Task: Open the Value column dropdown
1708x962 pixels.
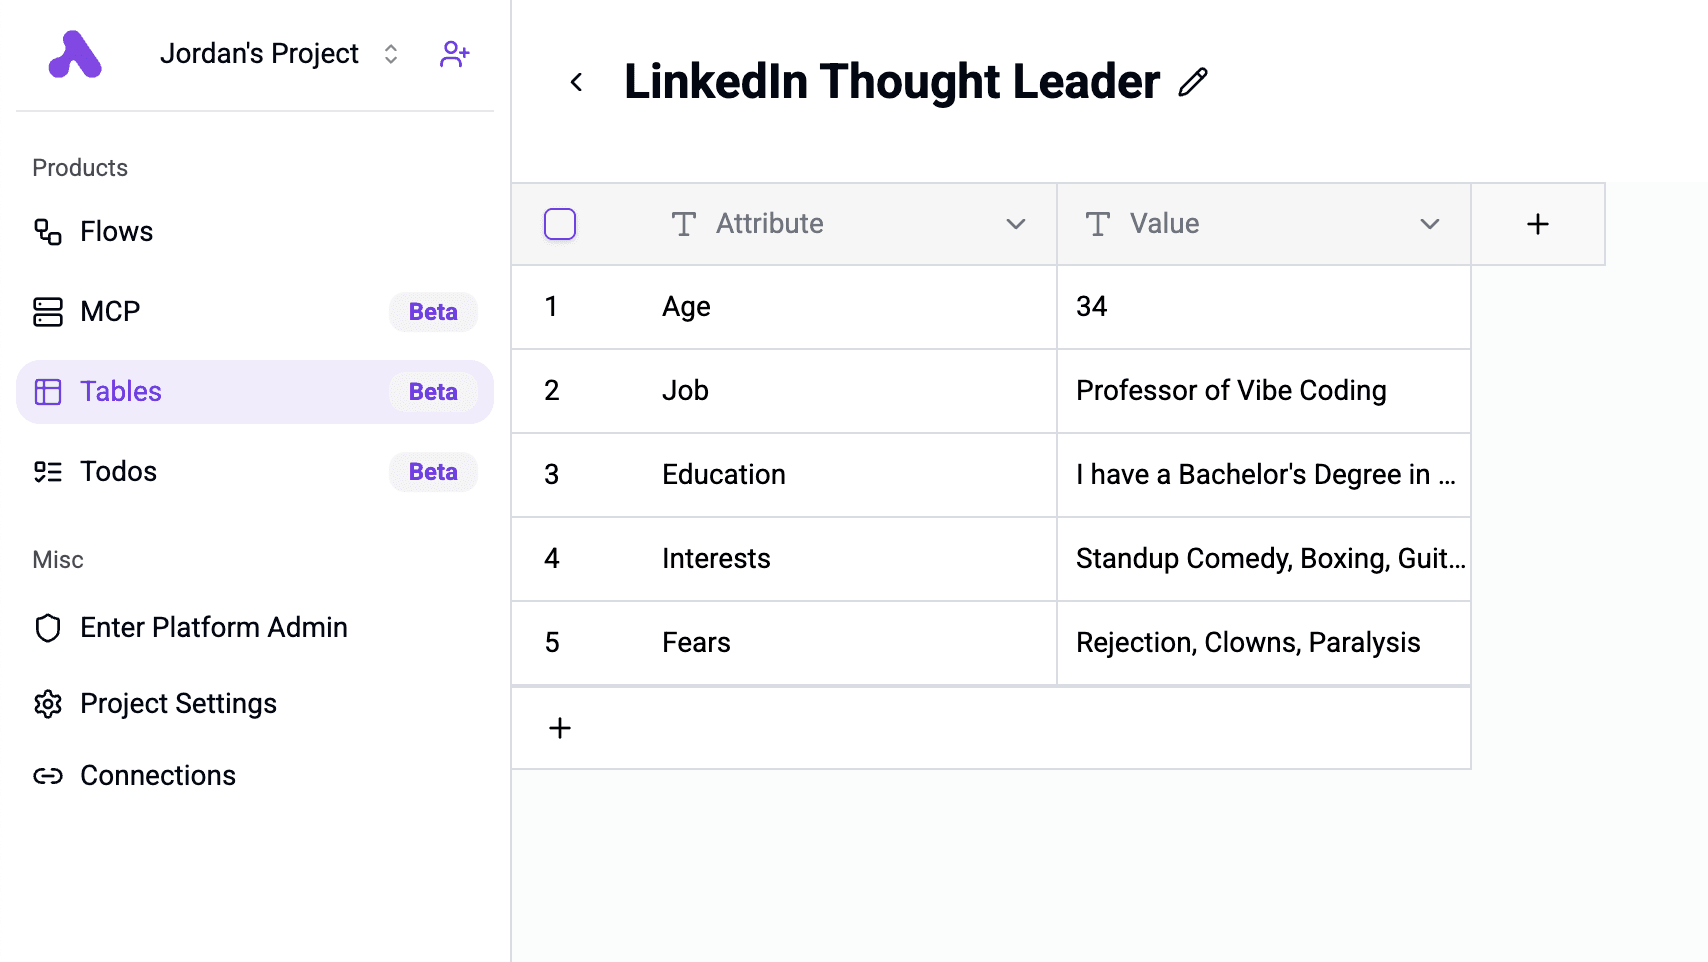Action: pyautogui.click(x=1429, y=224)
